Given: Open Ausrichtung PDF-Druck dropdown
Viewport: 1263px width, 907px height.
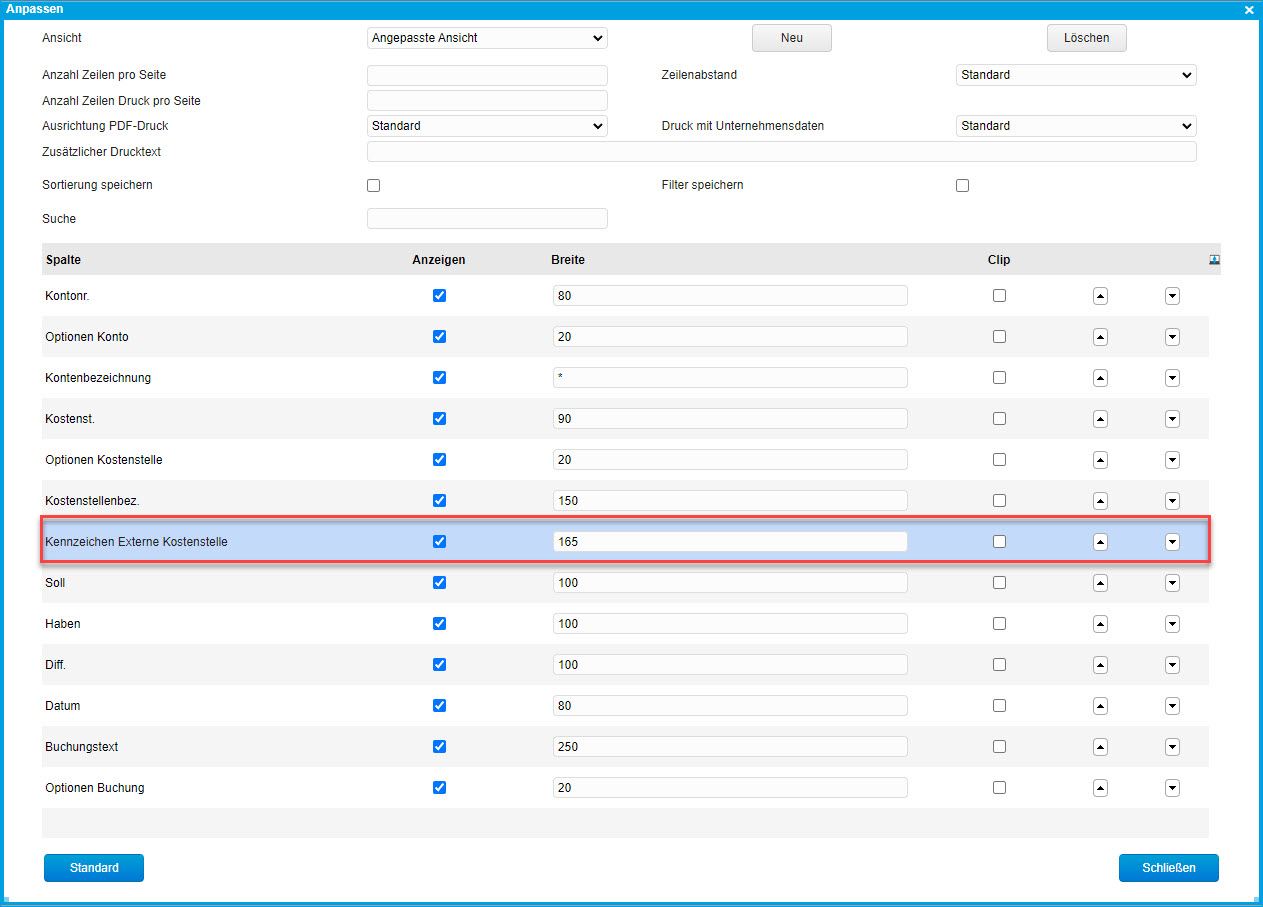Looking at the screenshot, I should pos(487,126).
